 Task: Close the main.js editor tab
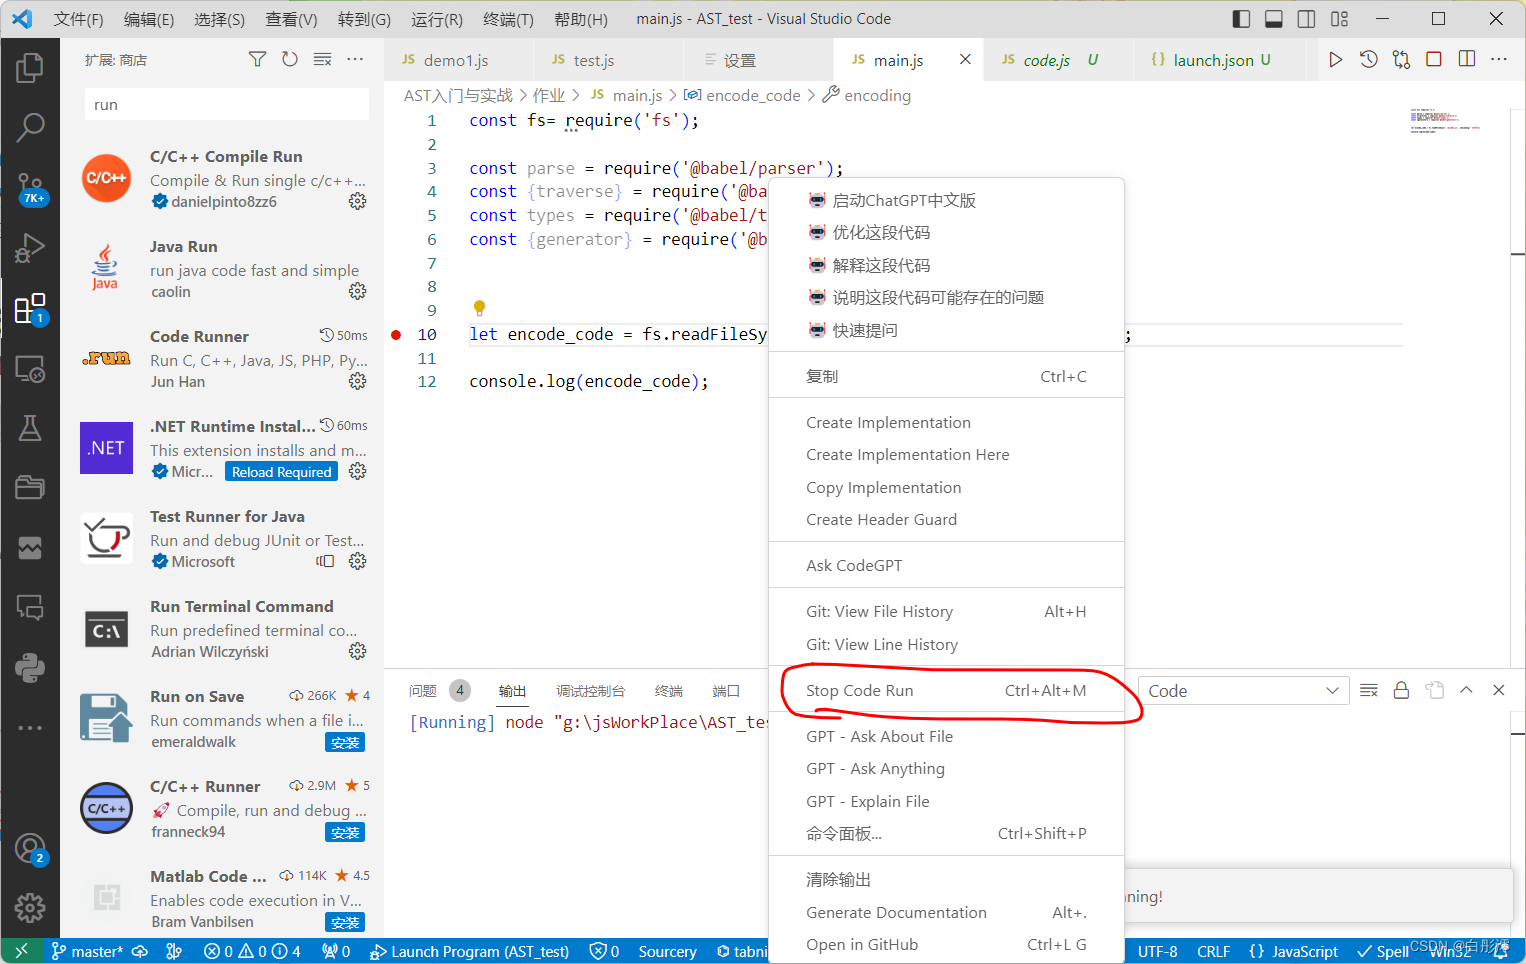pos(965,60)
